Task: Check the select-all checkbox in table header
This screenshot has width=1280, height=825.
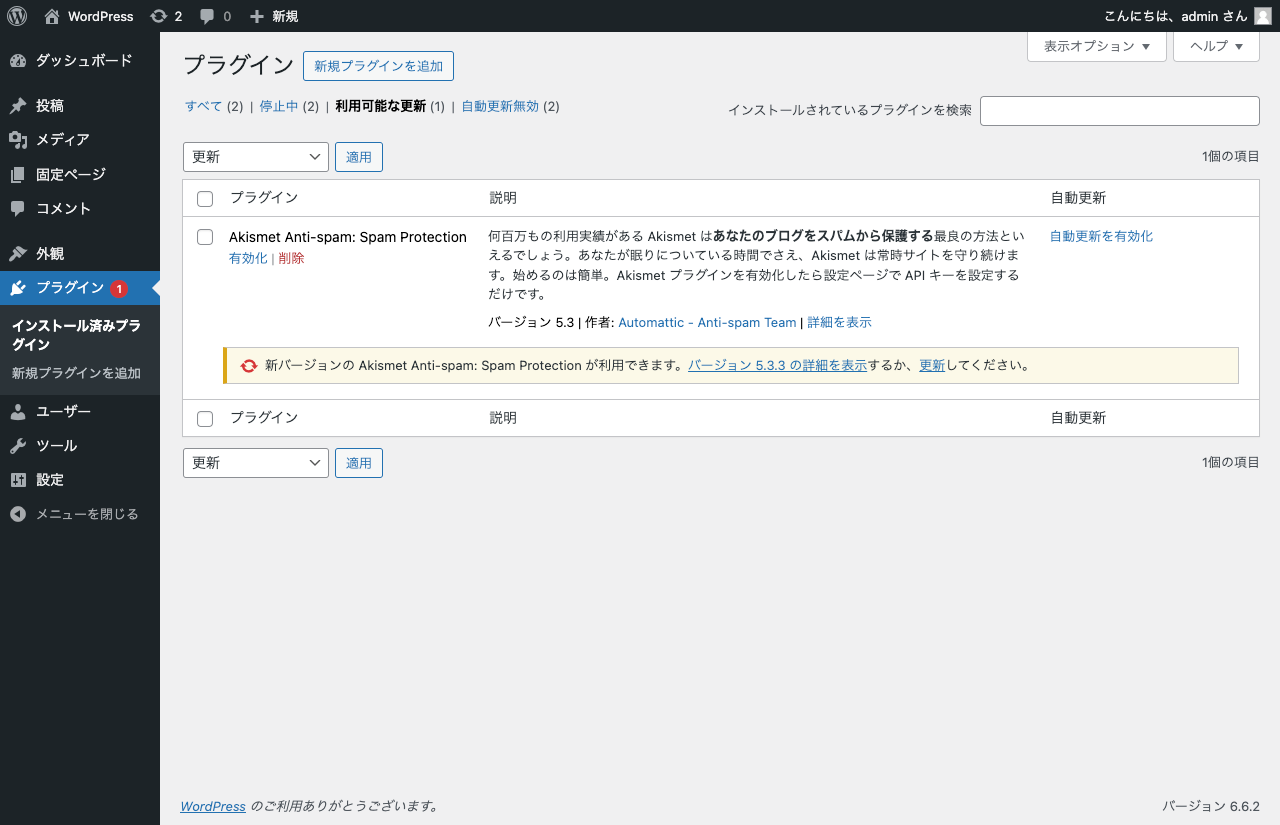Action: [205, 199]
